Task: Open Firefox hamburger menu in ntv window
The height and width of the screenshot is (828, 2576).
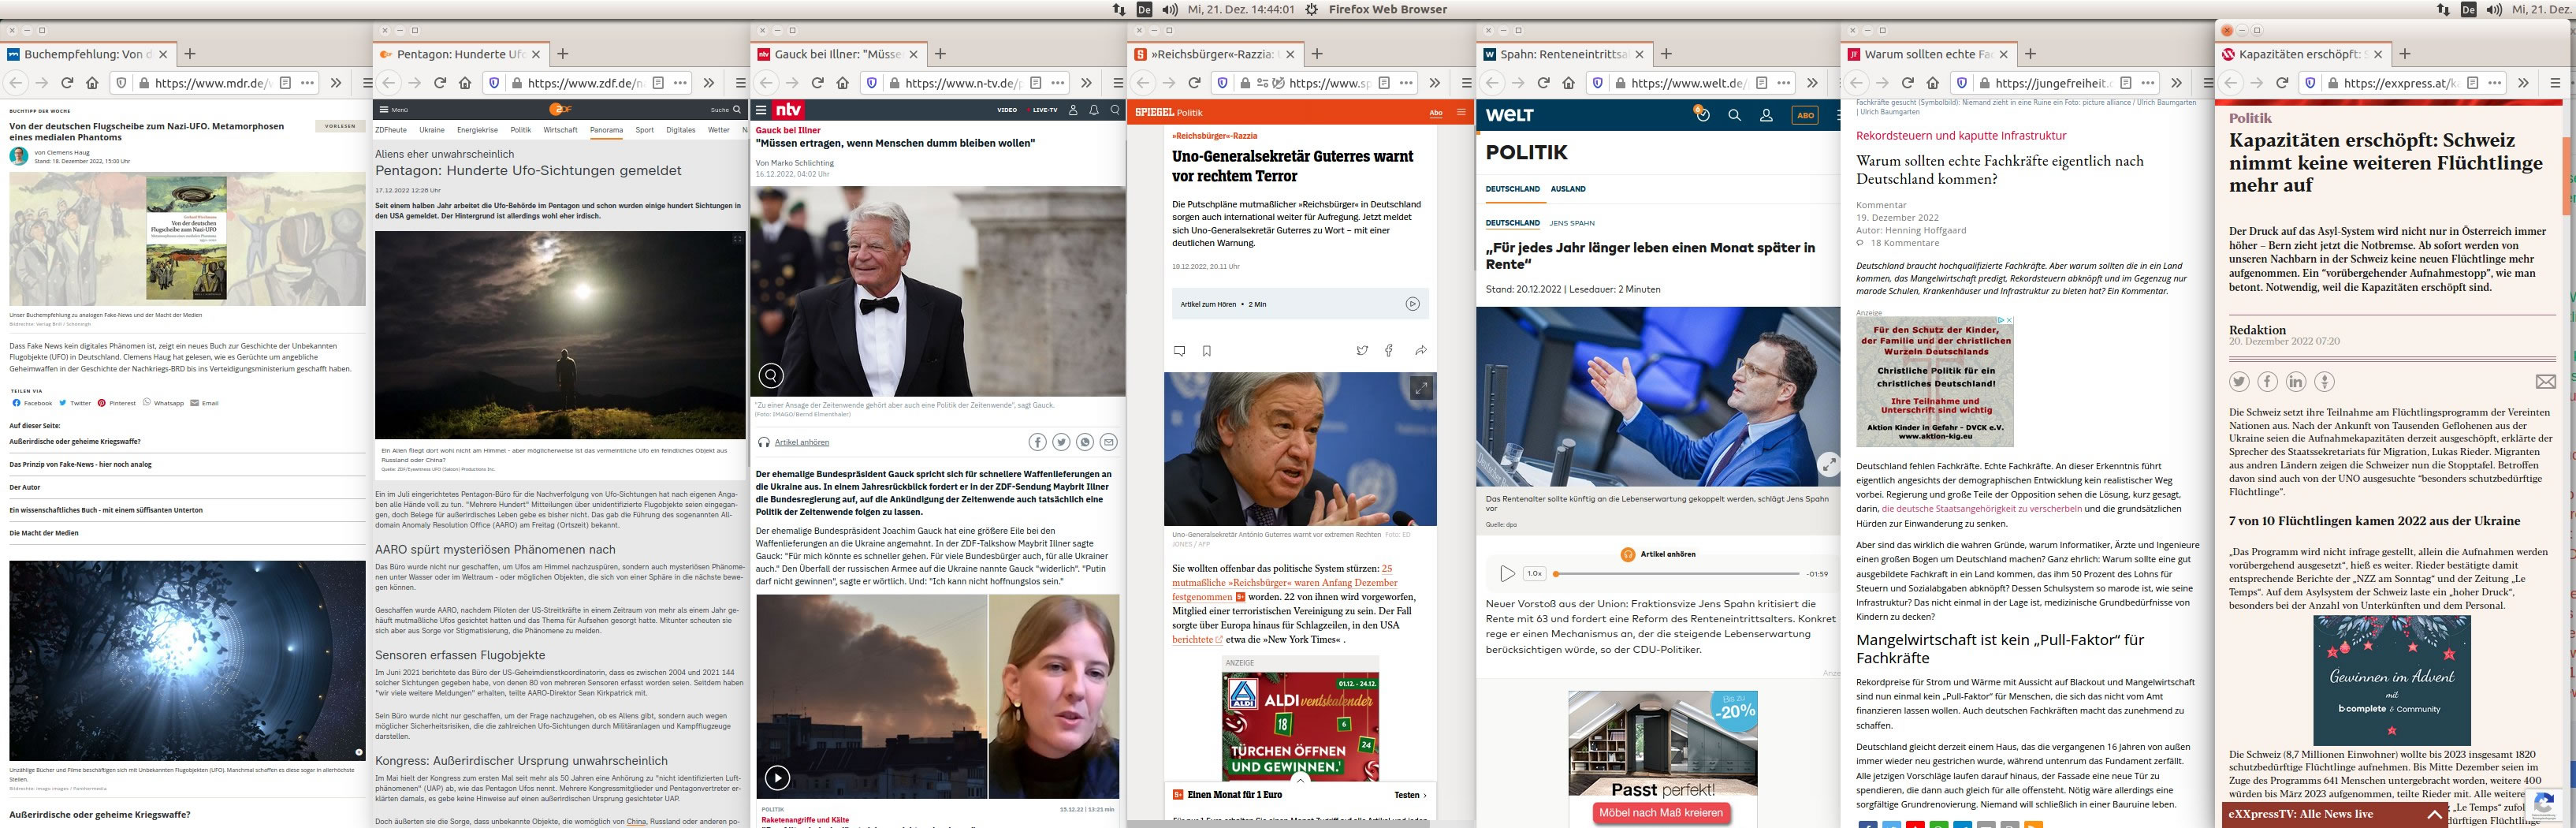Action: pyautogui.click(x=1118, y=83)
